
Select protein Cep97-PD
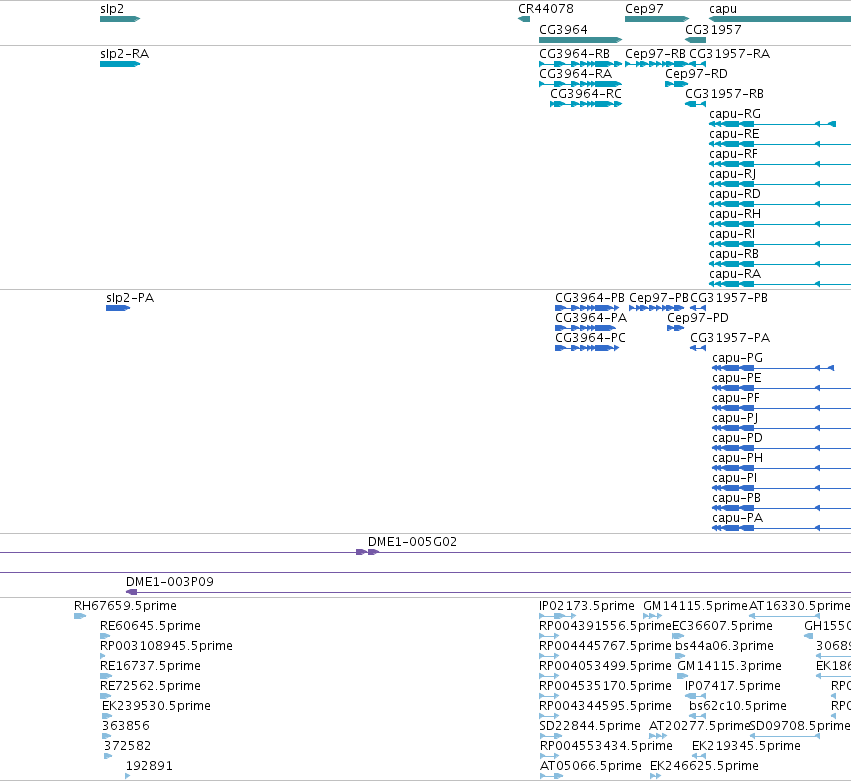coord(676,328)
